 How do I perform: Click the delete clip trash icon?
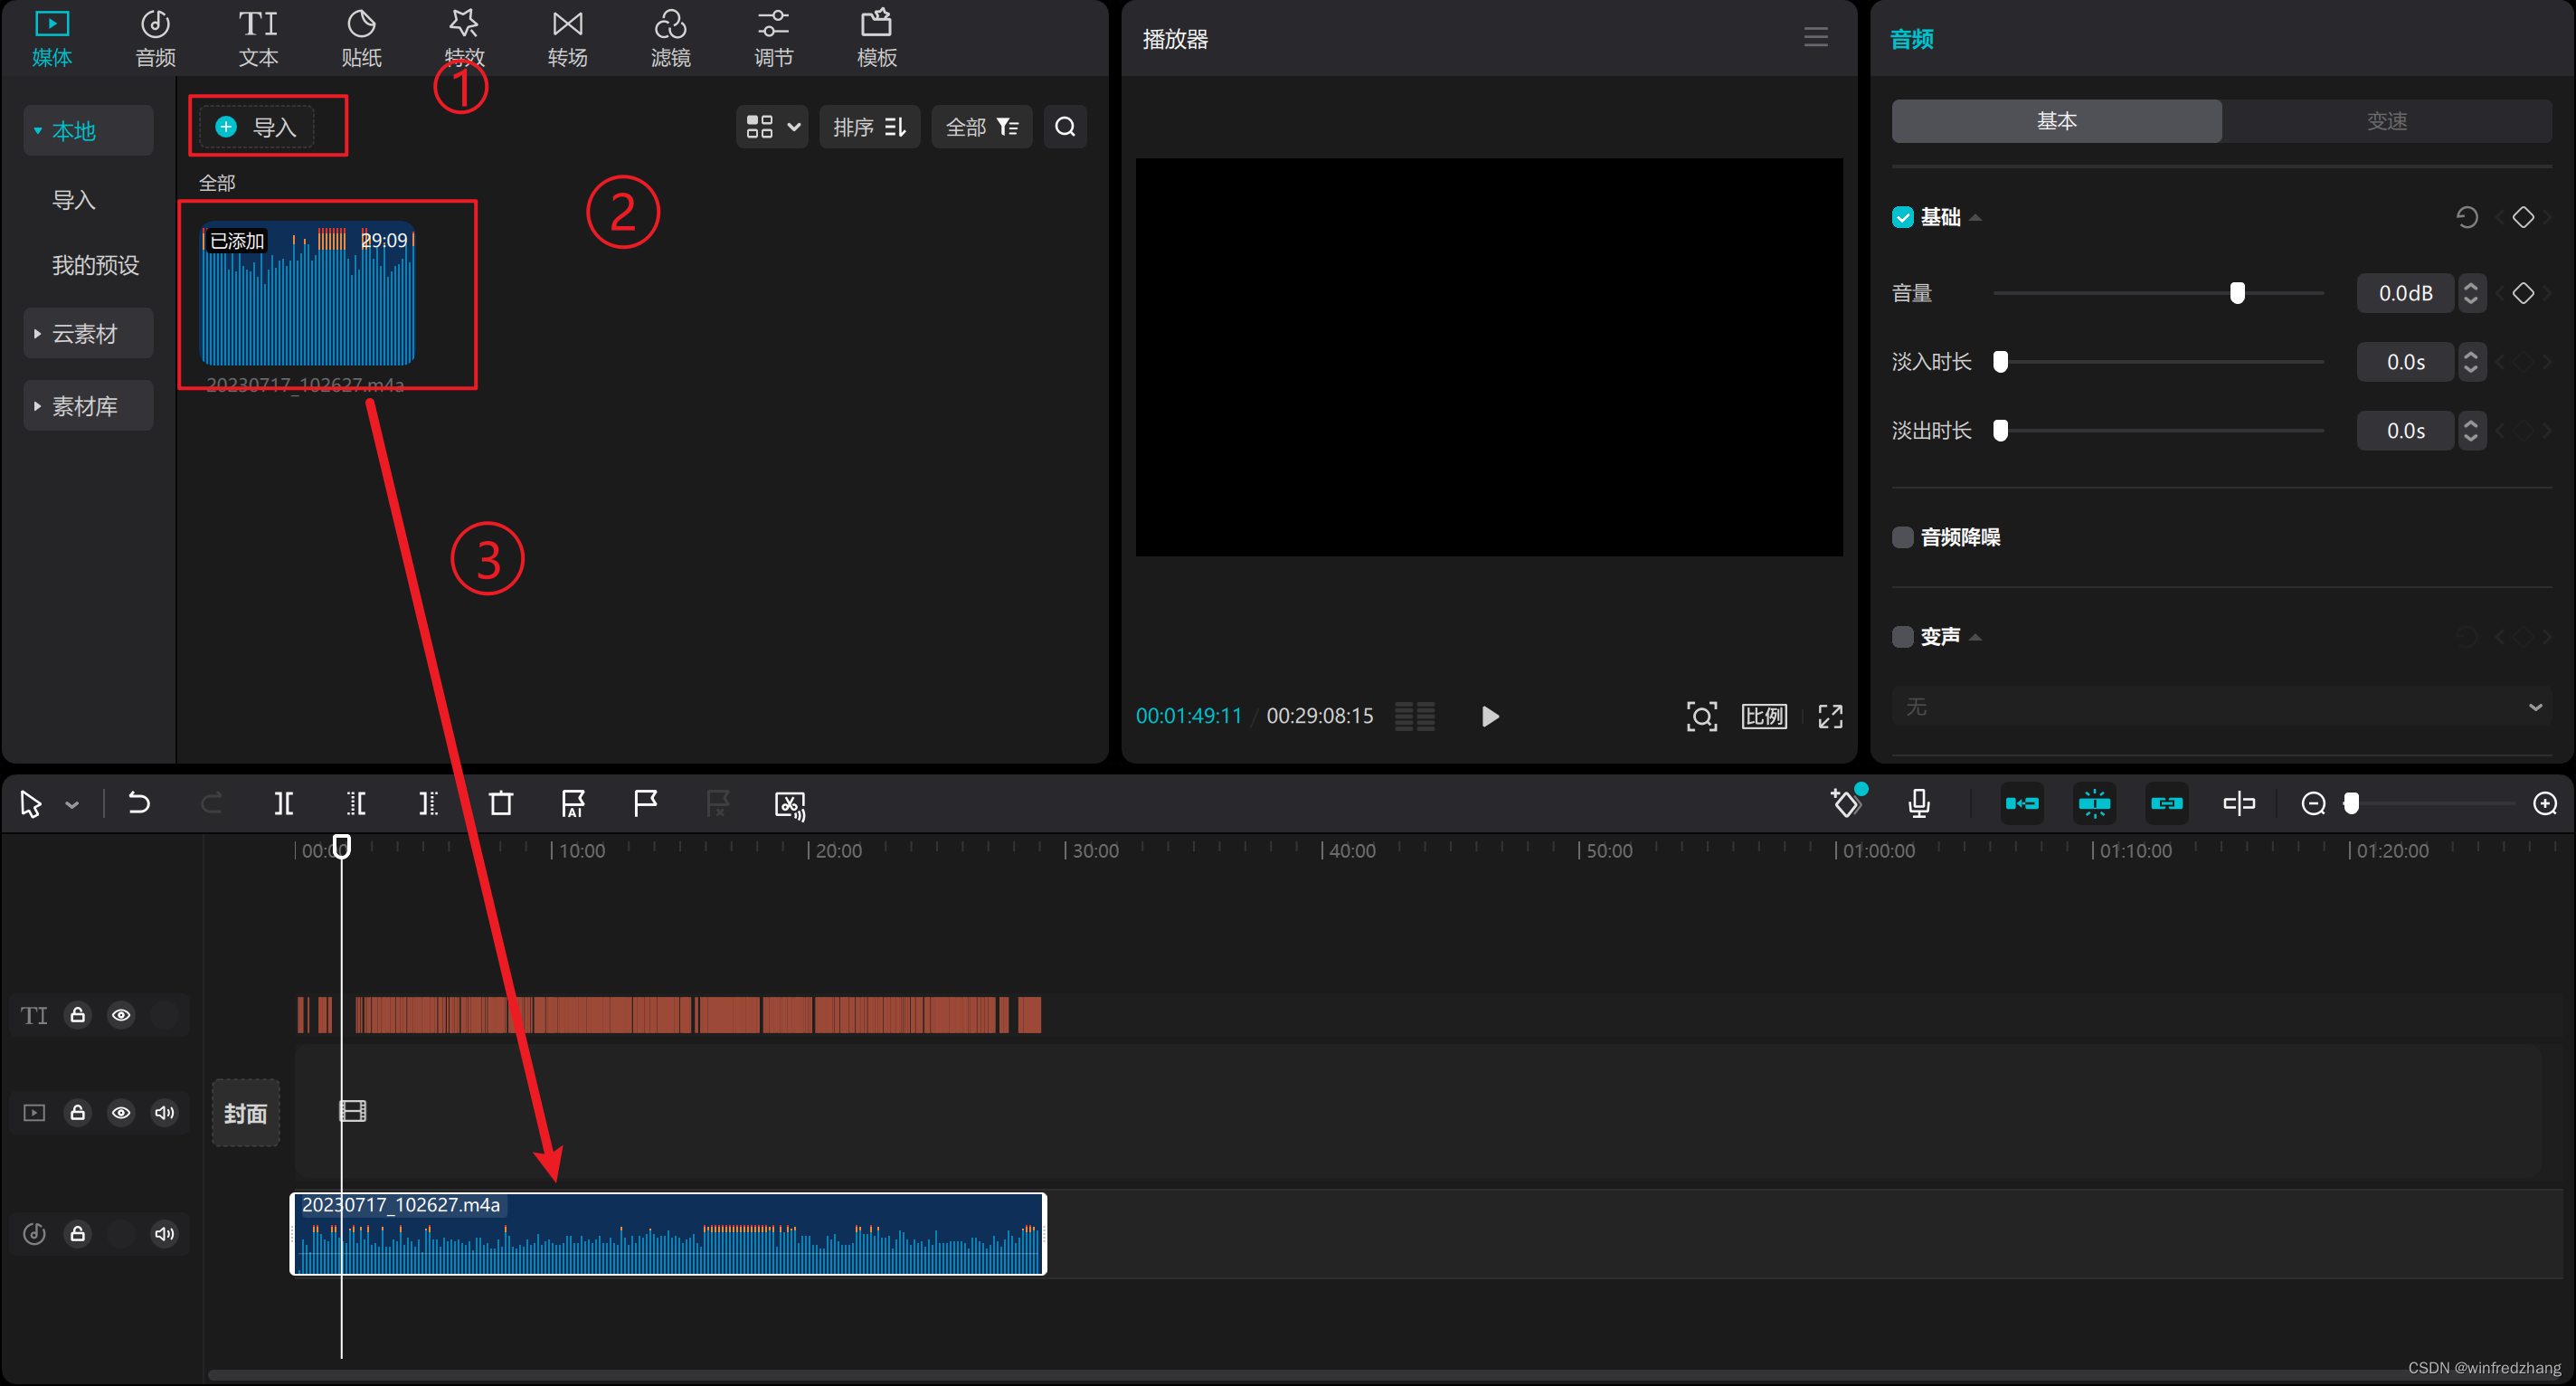coord(501,804)
